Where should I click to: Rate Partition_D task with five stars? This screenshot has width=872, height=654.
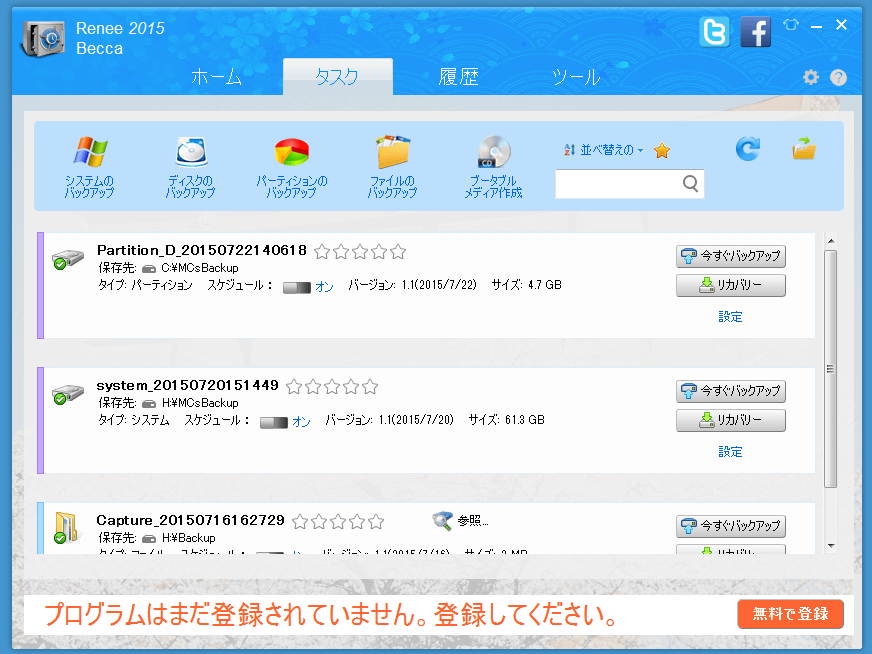398,252
